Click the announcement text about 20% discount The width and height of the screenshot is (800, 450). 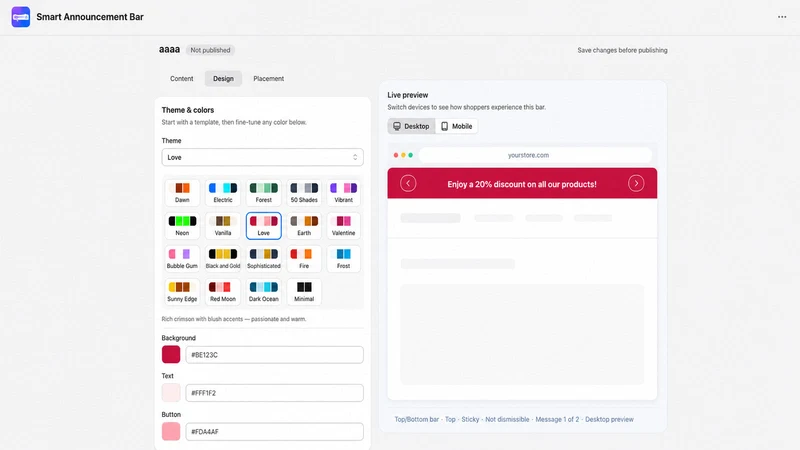522,184
